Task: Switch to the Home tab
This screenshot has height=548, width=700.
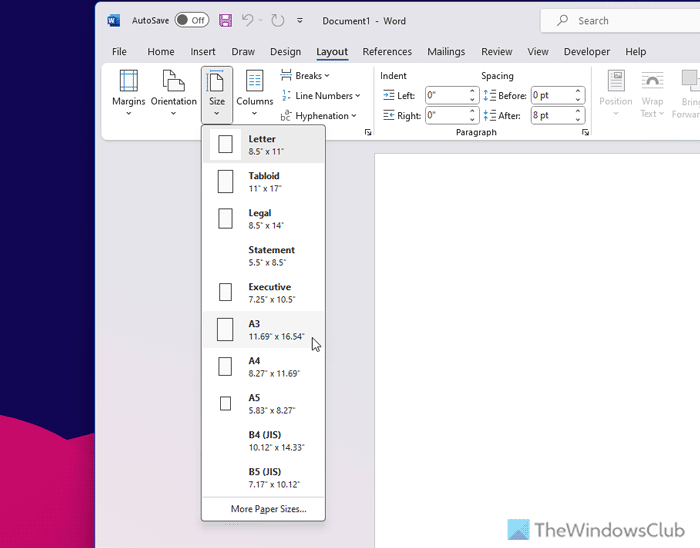Action: 161,52
